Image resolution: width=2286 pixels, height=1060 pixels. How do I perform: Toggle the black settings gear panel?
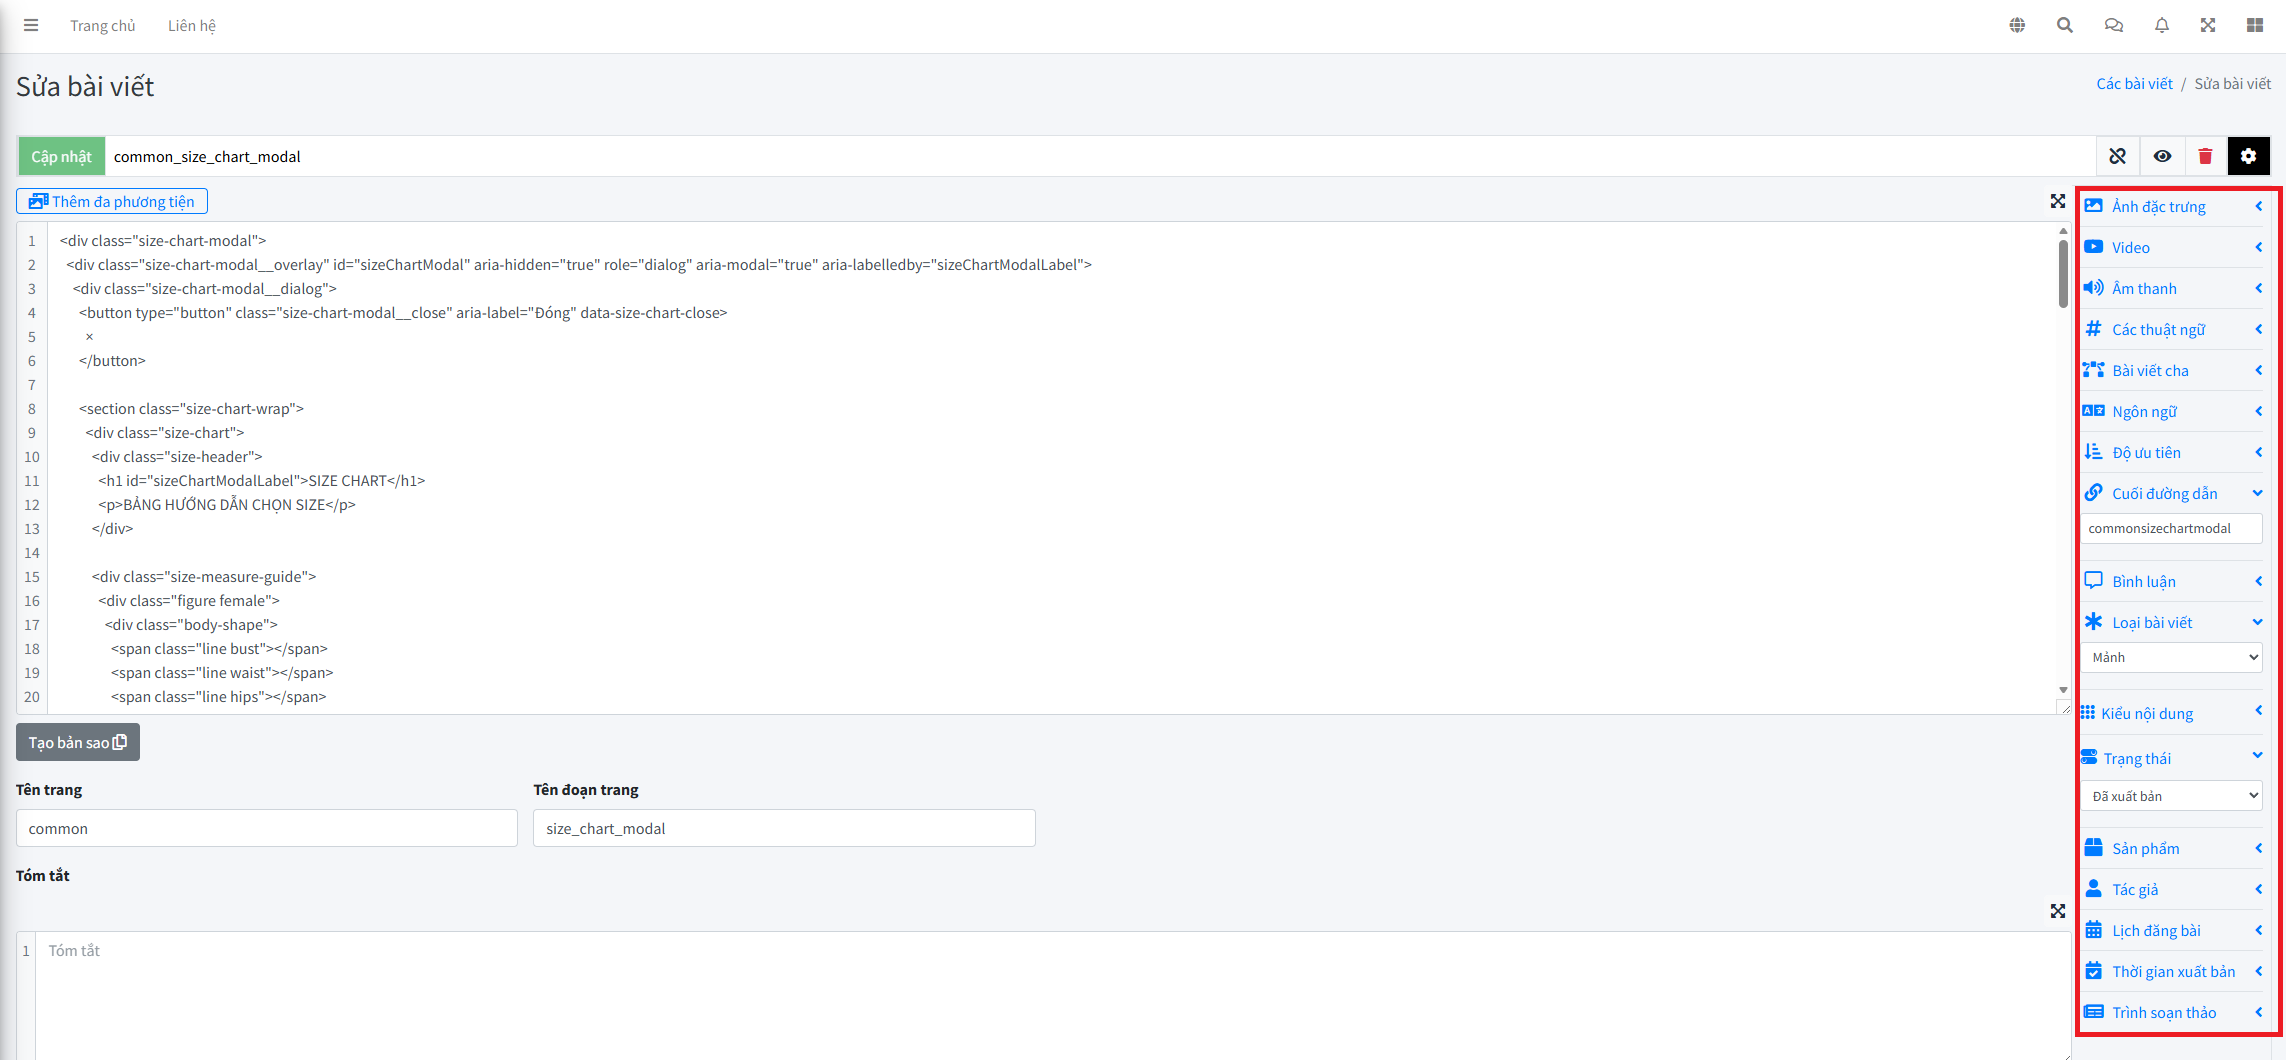[x=2248, y=156]
